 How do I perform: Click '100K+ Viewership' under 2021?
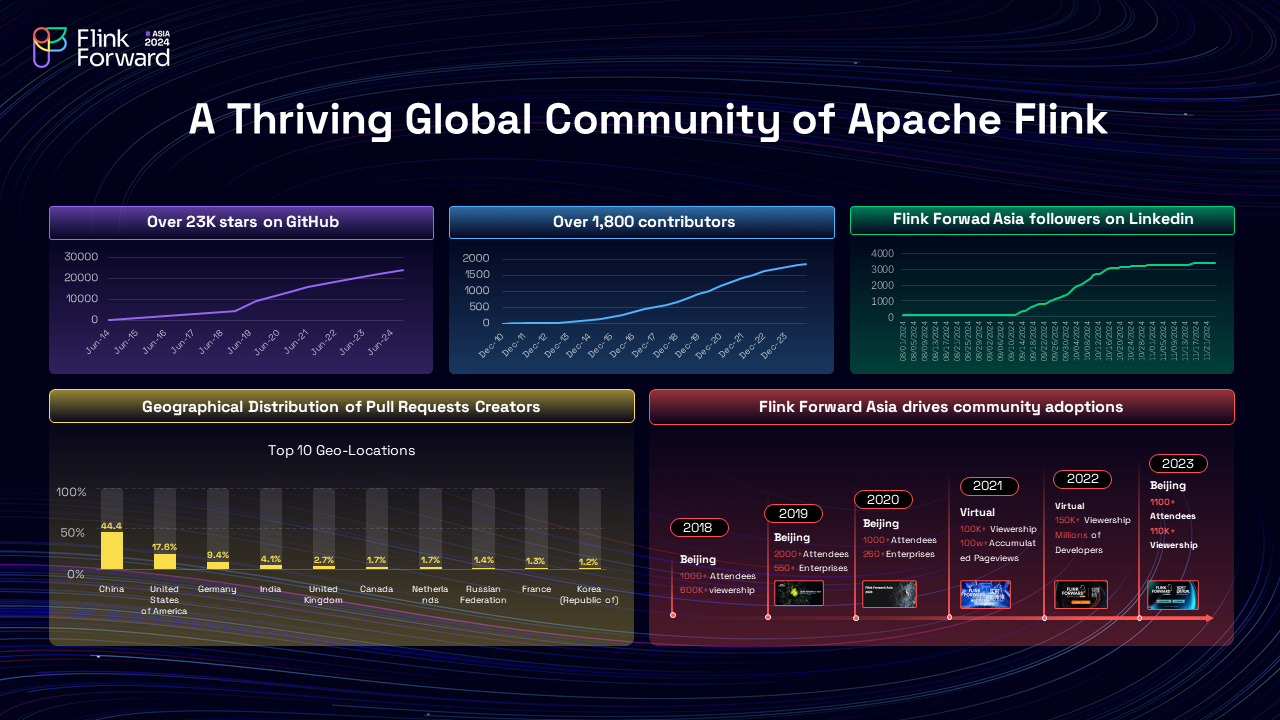998,529
